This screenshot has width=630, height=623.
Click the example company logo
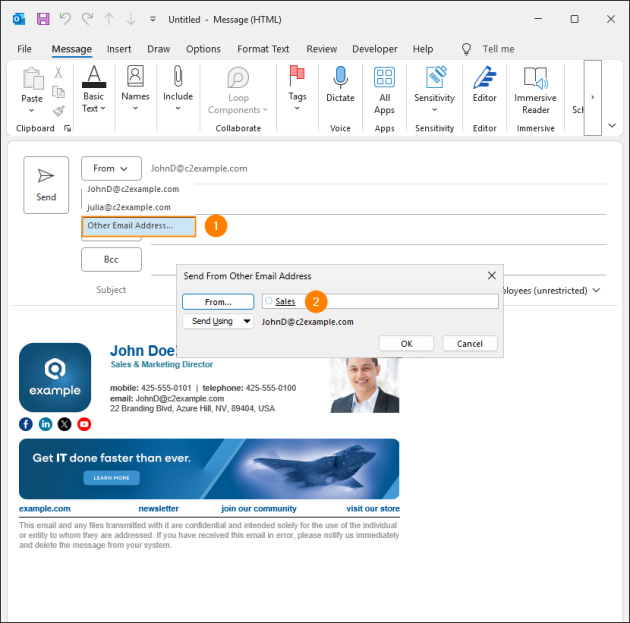tap(55, 377)
